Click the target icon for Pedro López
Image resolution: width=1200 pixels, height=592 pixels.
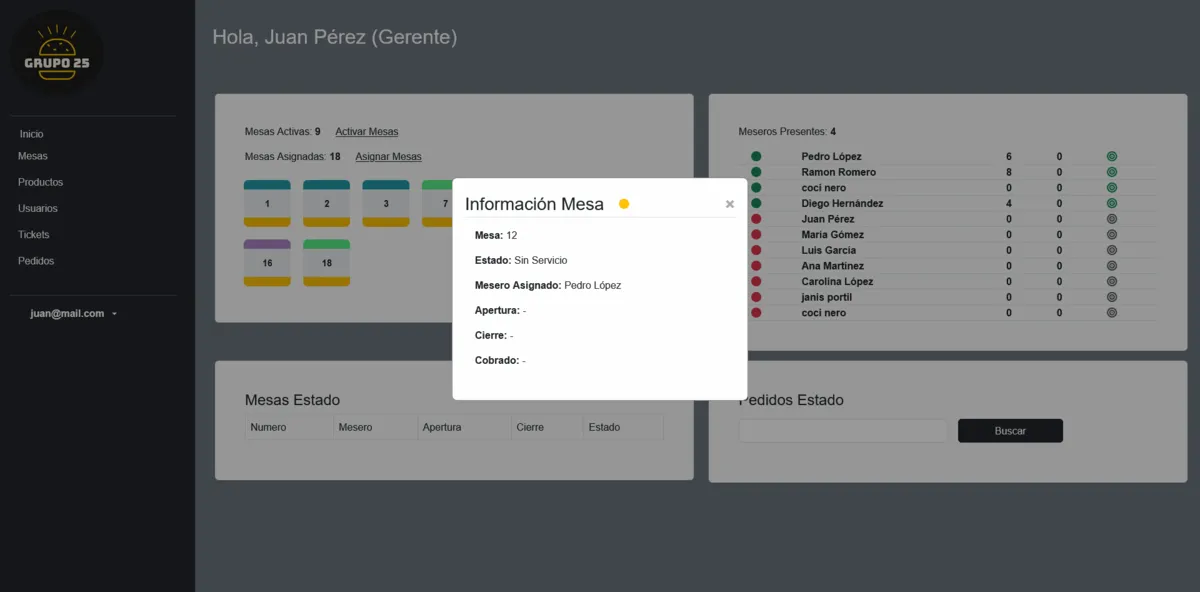point(1111,157)
